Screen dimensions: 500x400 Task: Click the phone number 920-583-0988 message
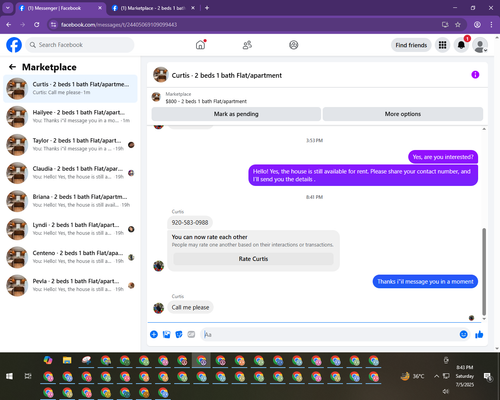(190, 222)
